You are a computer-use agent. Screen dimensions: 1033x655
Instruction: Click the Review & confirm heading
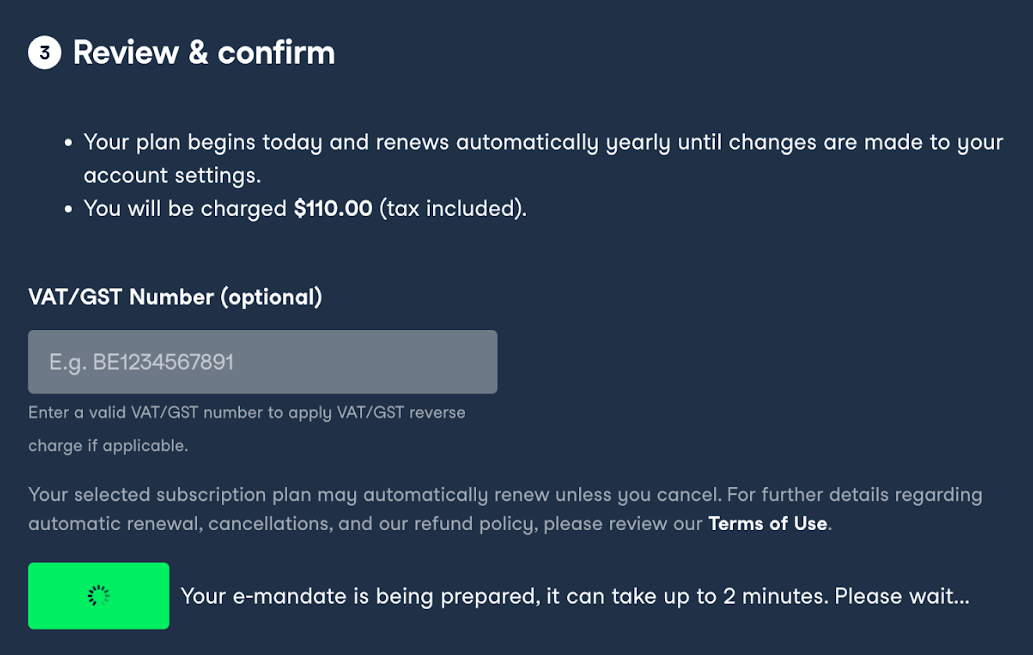[x=204, y=53]
